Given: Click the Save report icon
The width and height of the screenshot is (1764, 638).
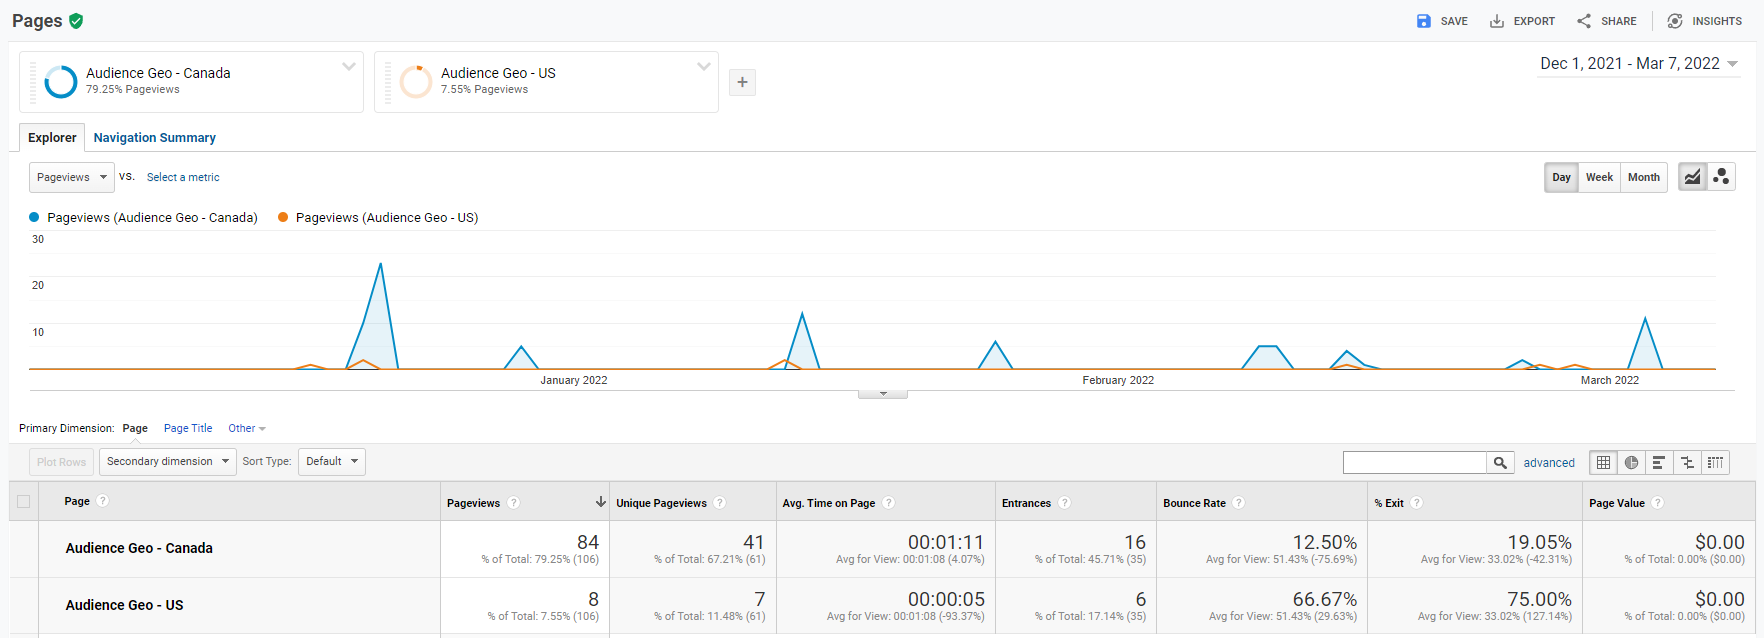Looking at the screenshot, I should (1424, 21).
